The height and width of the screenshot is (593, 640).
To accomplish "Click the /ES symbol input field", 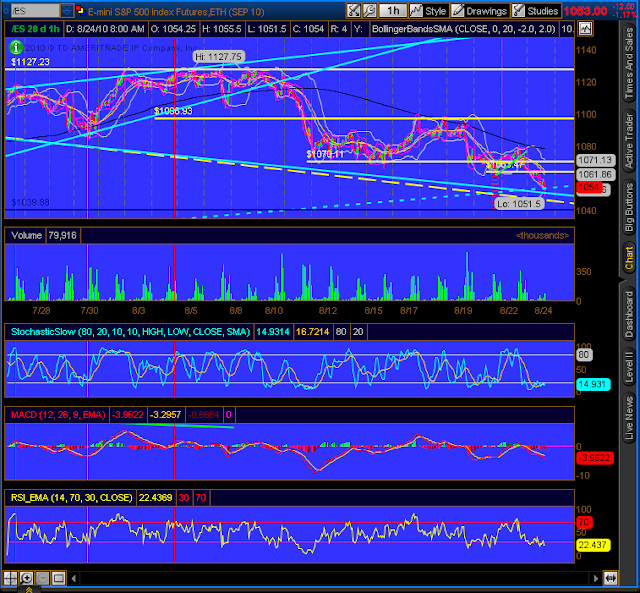I will click(35, 11).
